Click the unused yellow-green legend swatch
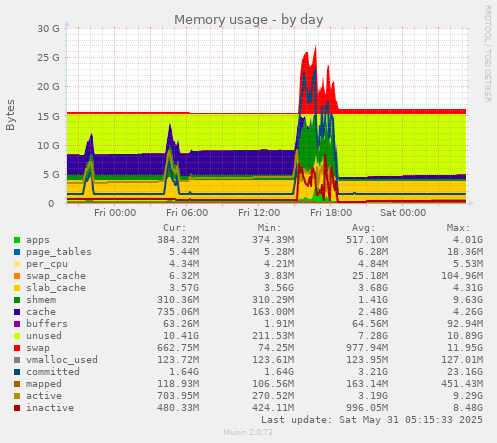 point(17,336)
